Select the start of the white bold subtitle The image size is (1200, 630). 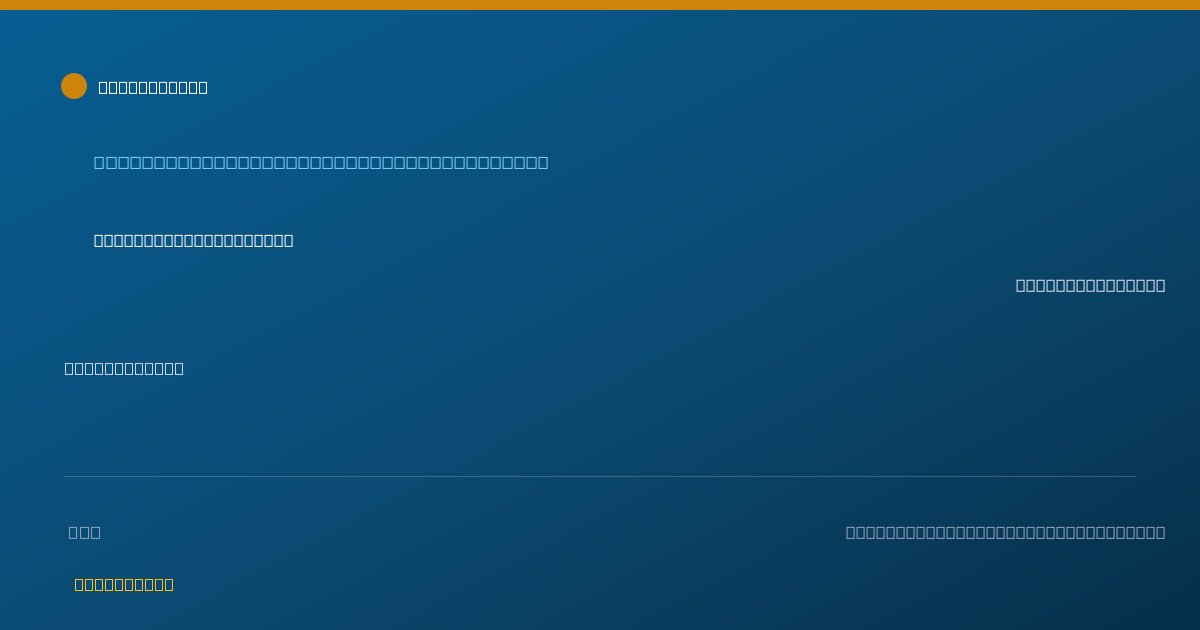(x=99, y=240)
